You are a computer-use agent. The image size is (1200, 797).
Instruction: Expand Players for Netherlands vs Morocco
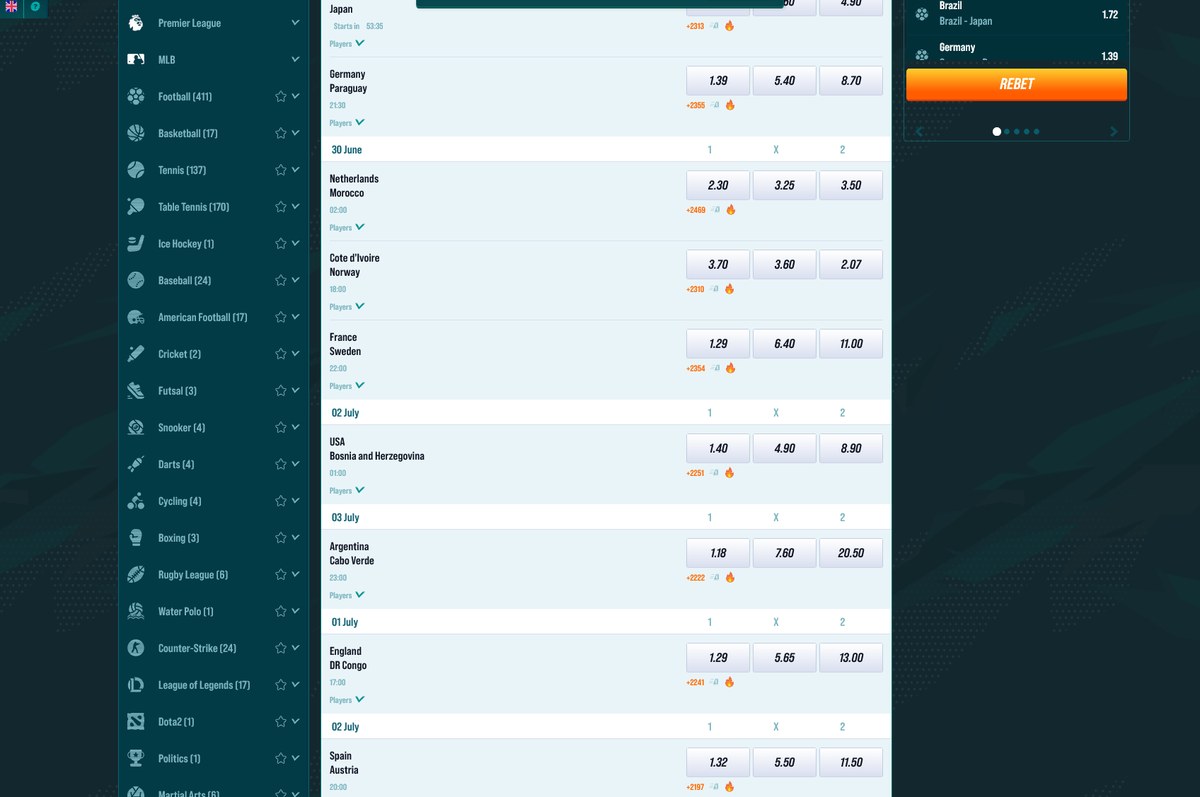click(x=347, y=228)
